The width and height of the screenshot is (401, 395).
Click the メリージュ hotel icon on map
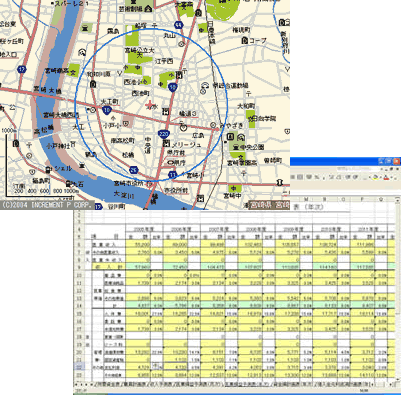[166, 144]
